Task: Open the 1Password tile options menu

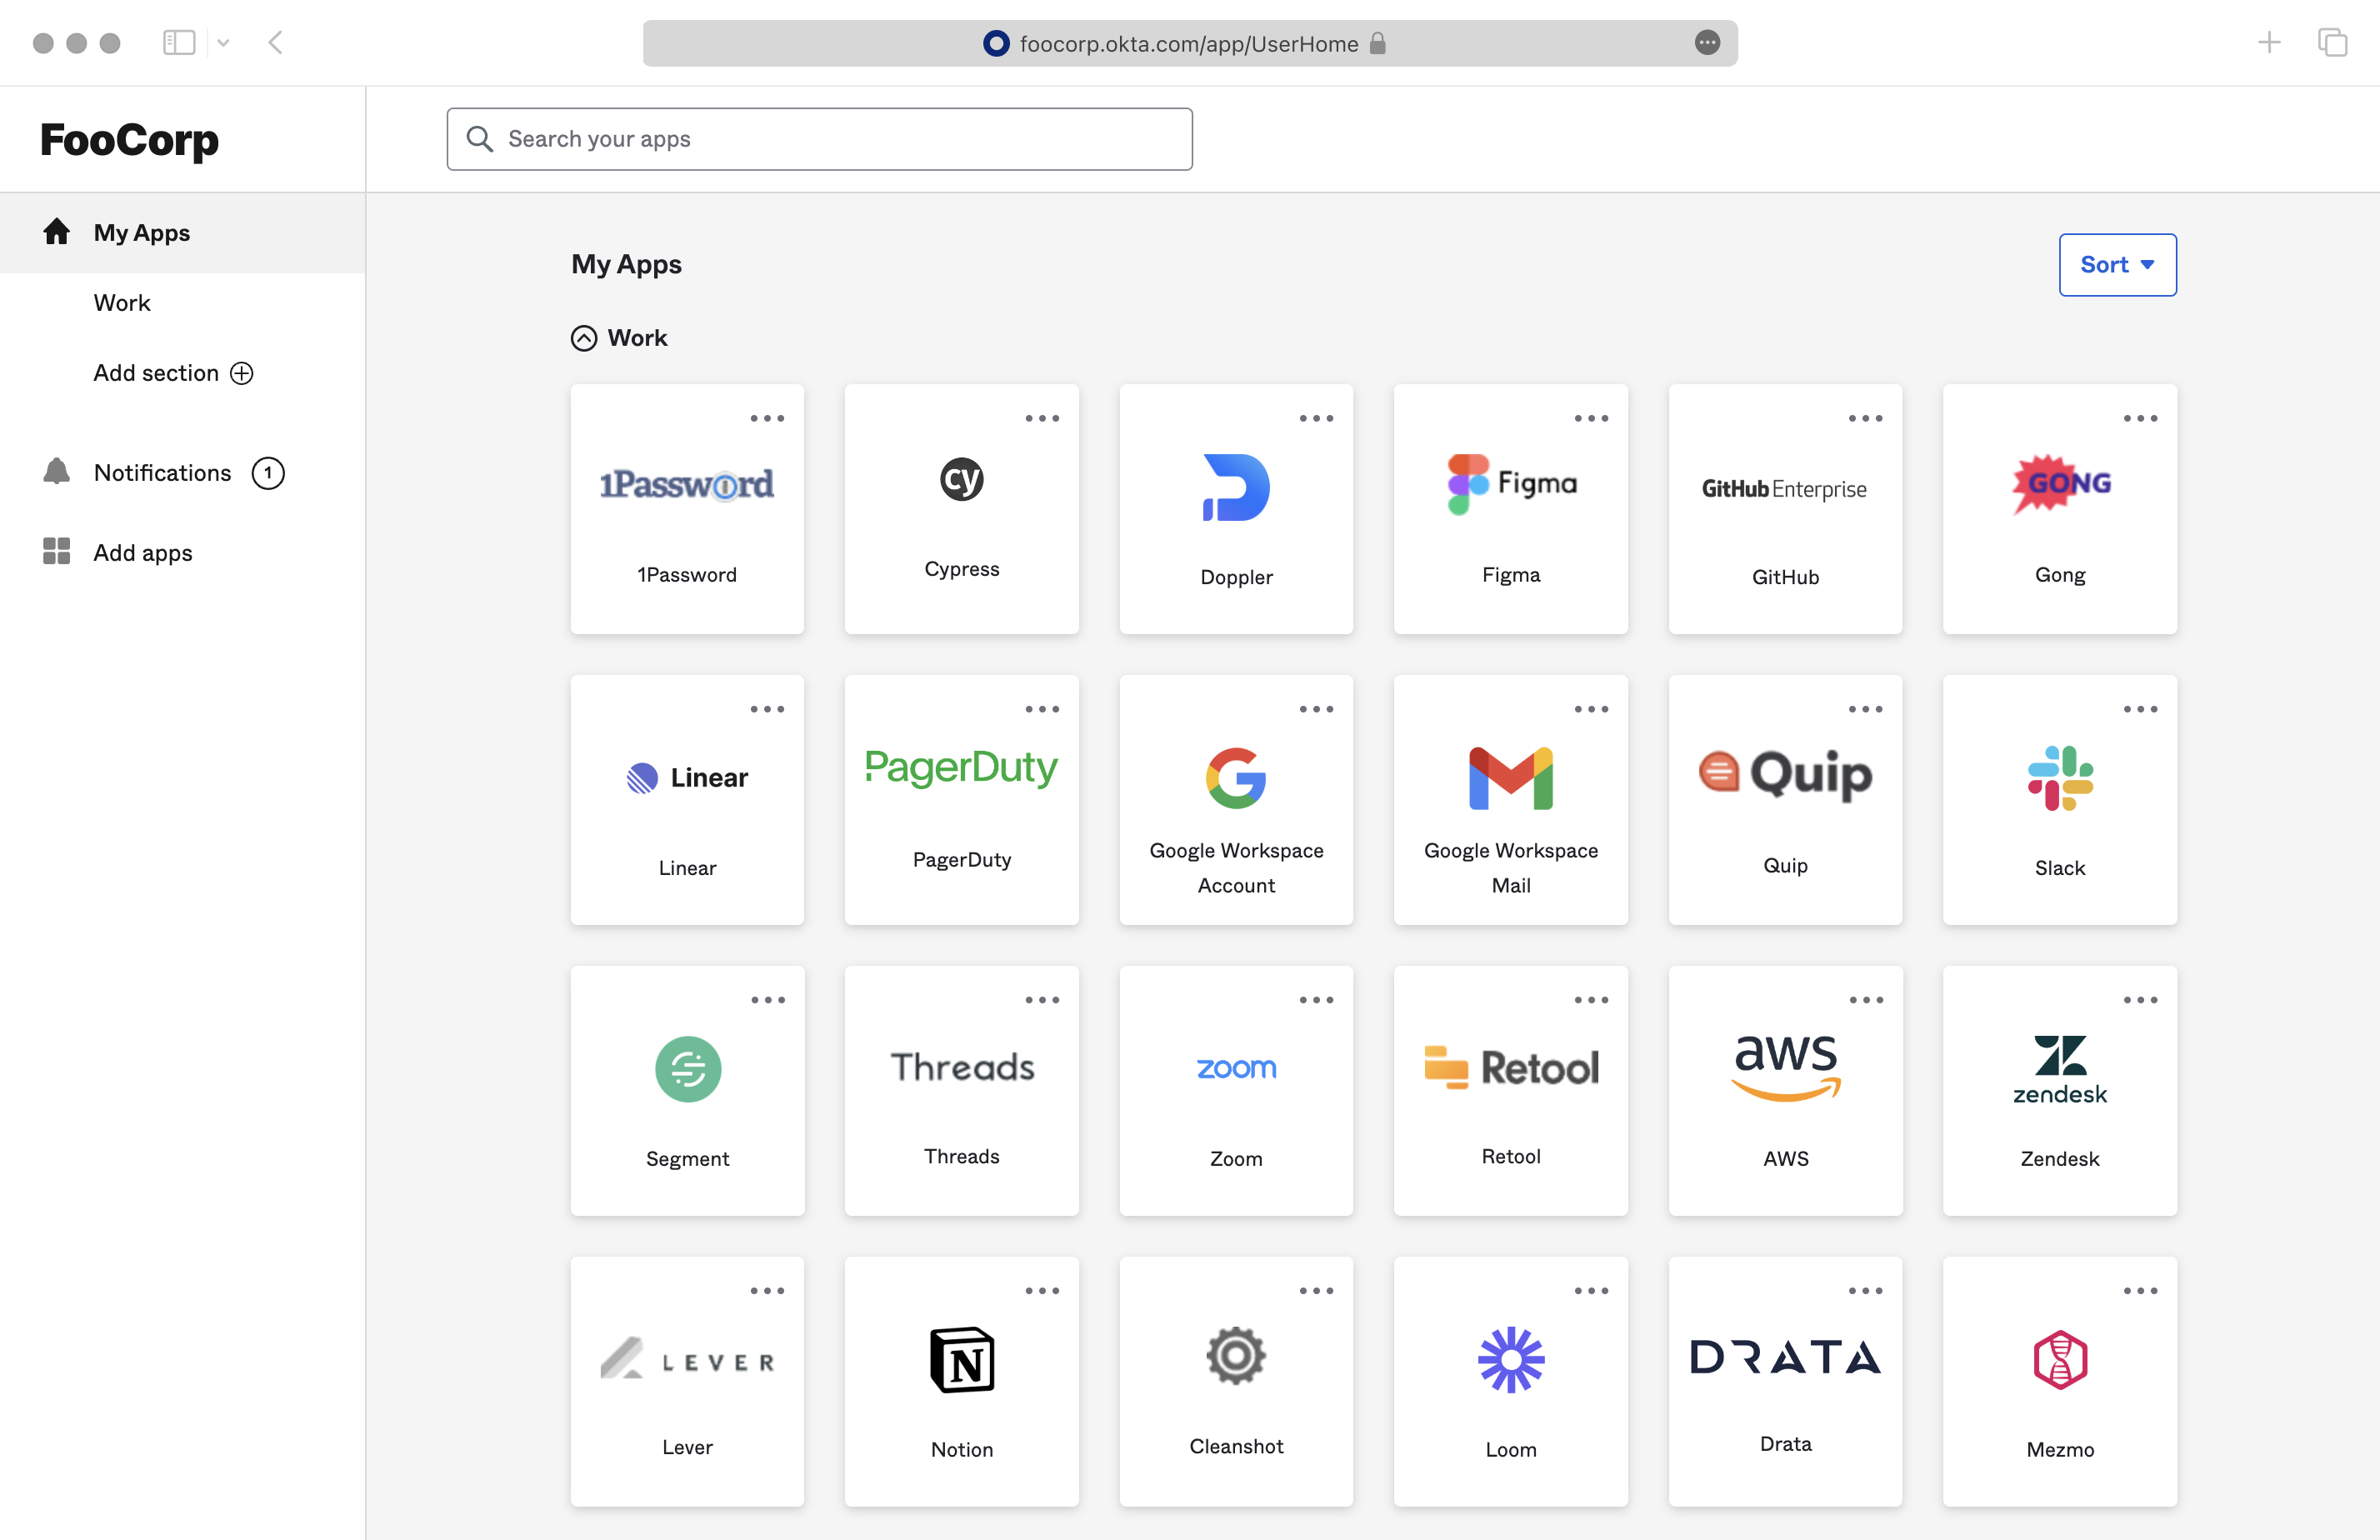Action: [x=767, y=418]
